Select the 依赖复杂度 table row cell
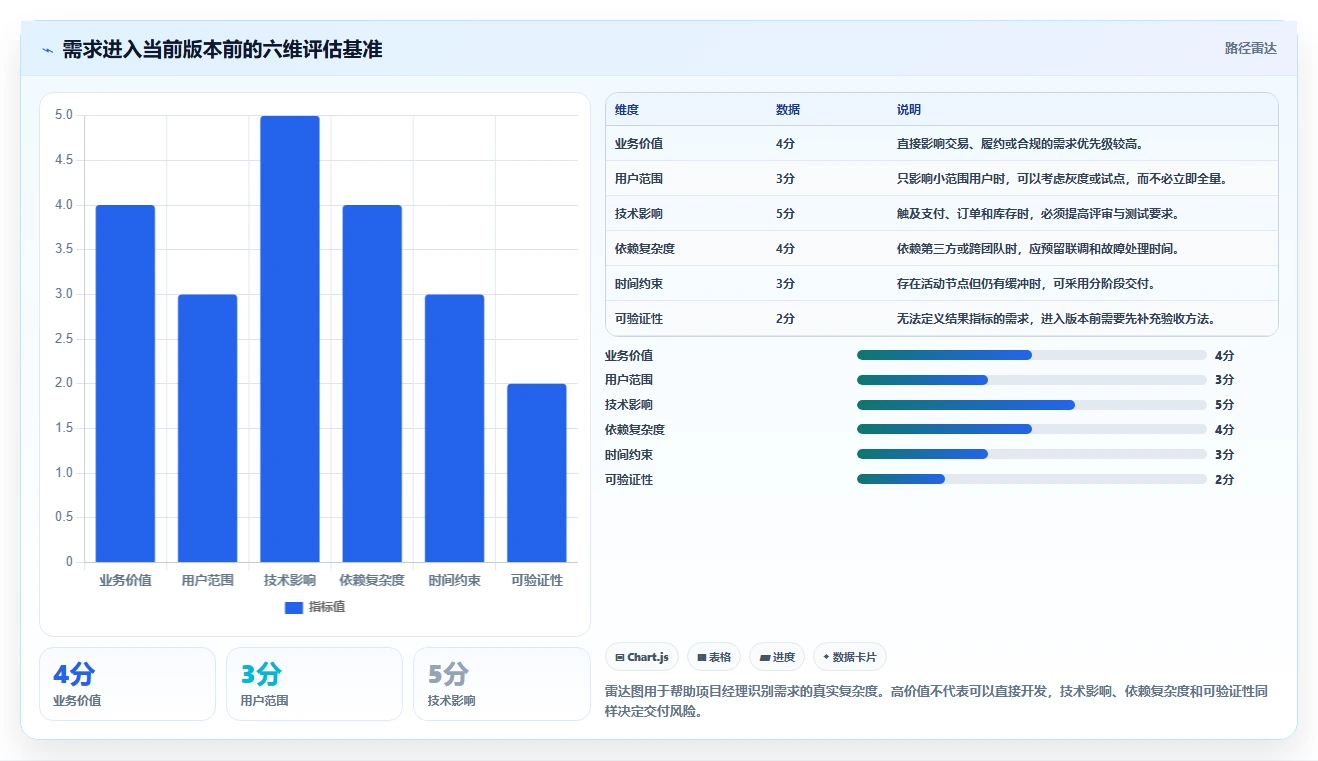The image size is (1318, 761). click(x=645, y=249)
